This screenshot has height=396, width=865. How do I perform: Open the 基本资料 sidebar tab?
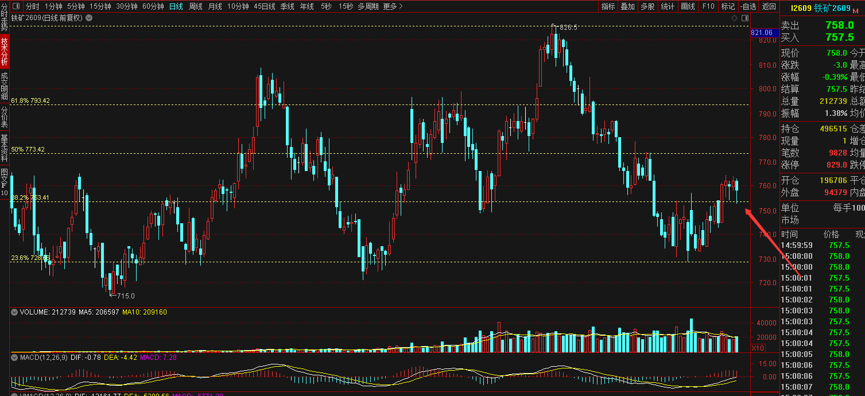coord(4,148)
